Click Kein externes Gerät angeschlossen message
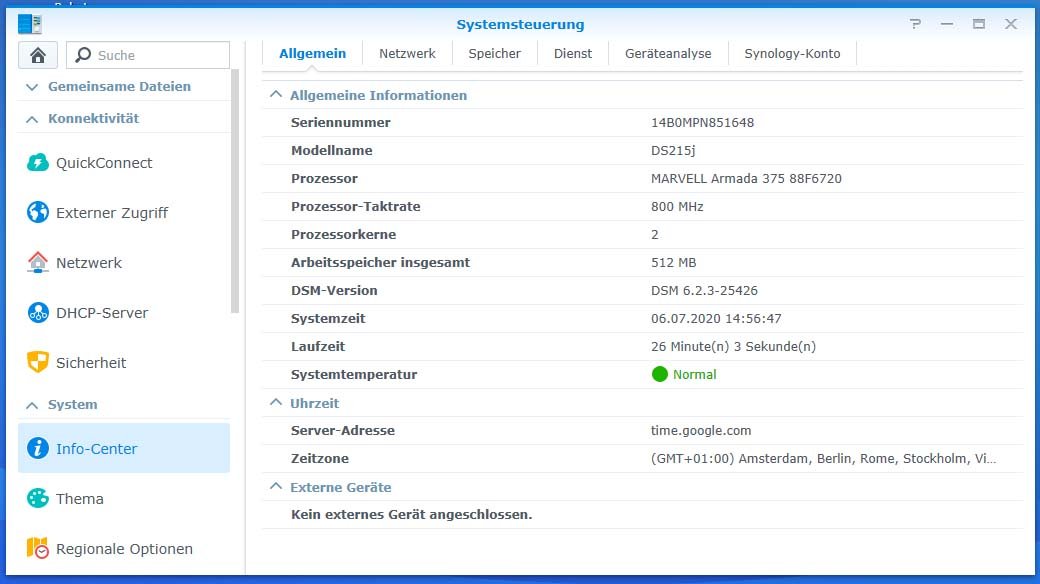Image resolution: width=1040 pixels, height=584 pixels. (x=412, y=515)
